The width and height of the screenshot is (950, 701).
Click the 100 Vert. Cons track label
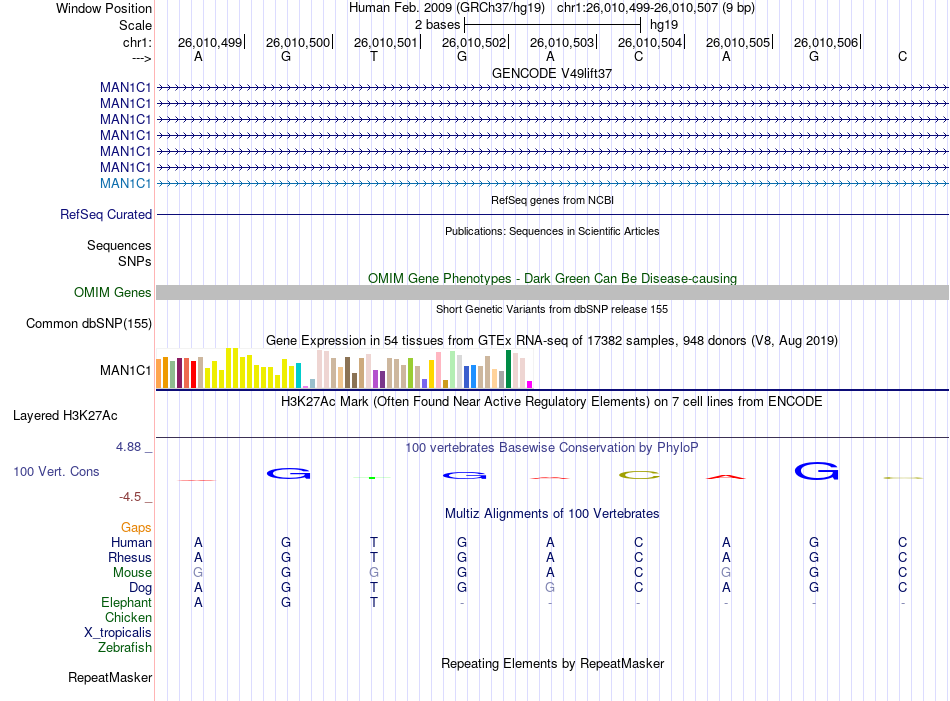(x=56, y=471)
